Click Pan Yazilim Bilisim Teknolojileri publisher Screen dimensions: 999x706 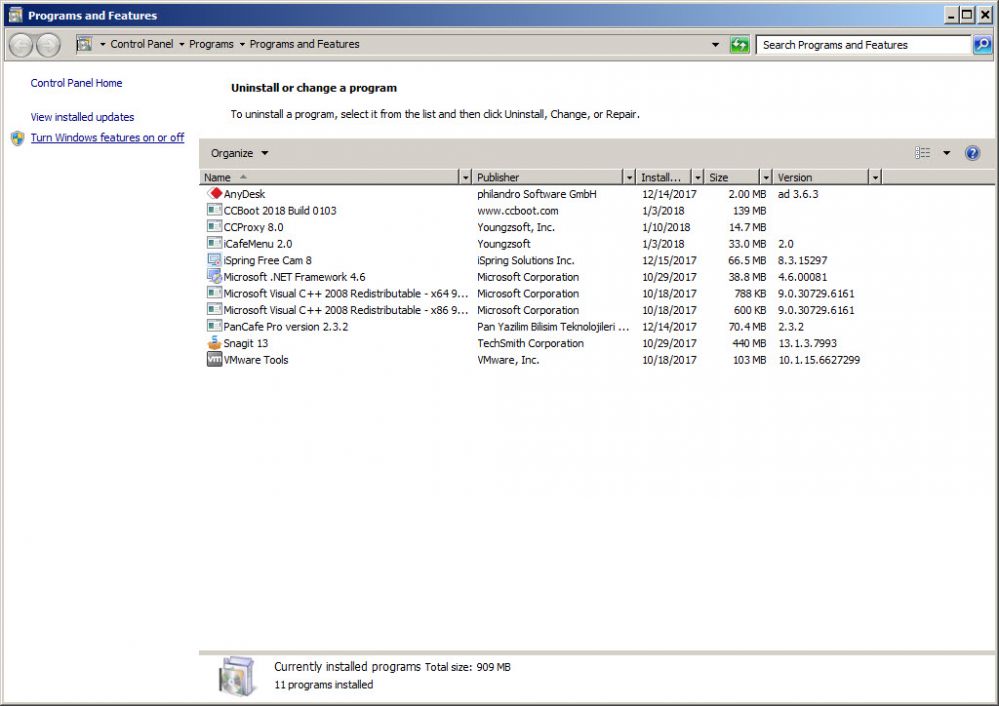pyautogui.click(x=553, y=326)
